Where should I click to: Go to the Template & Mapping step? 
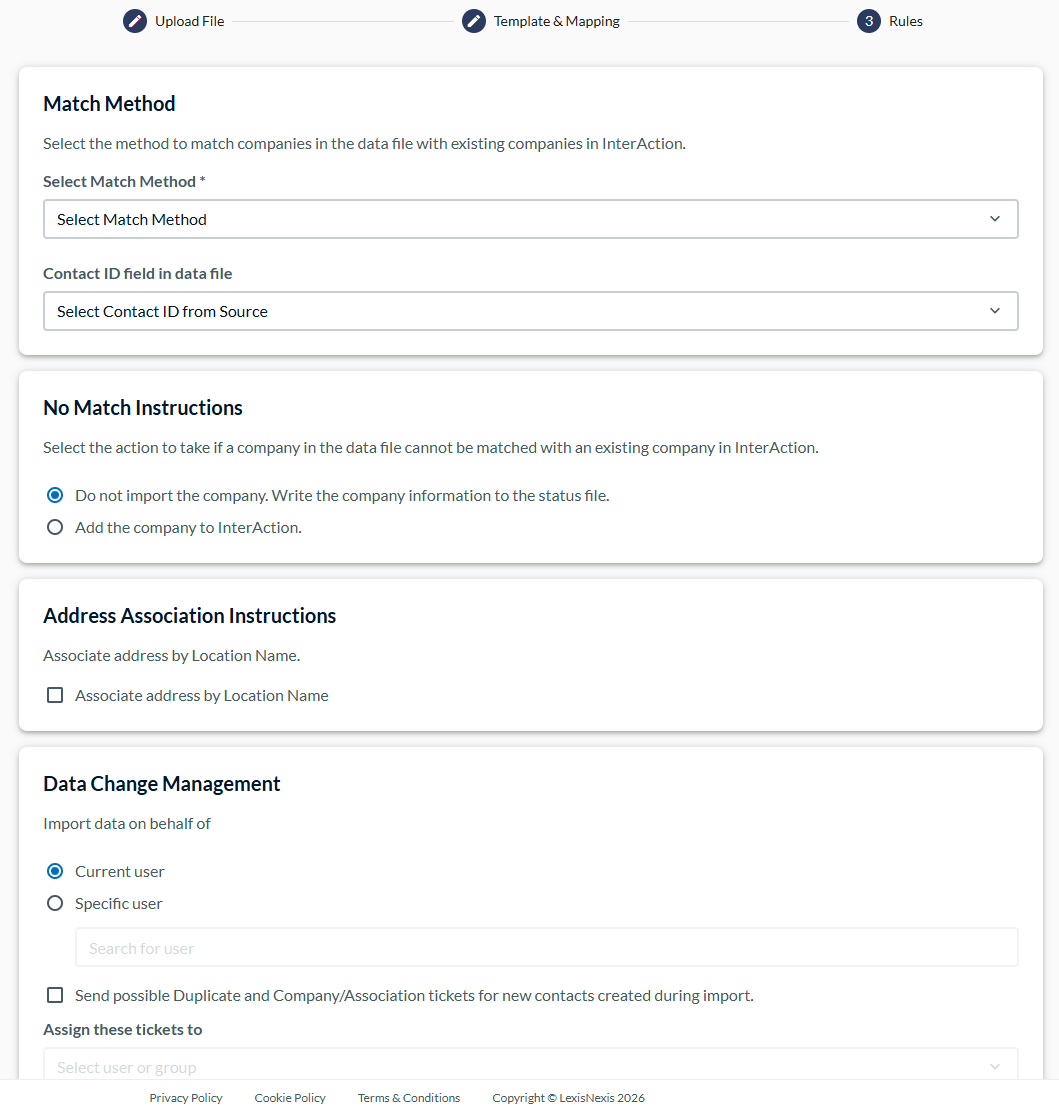tap(557, 21)
